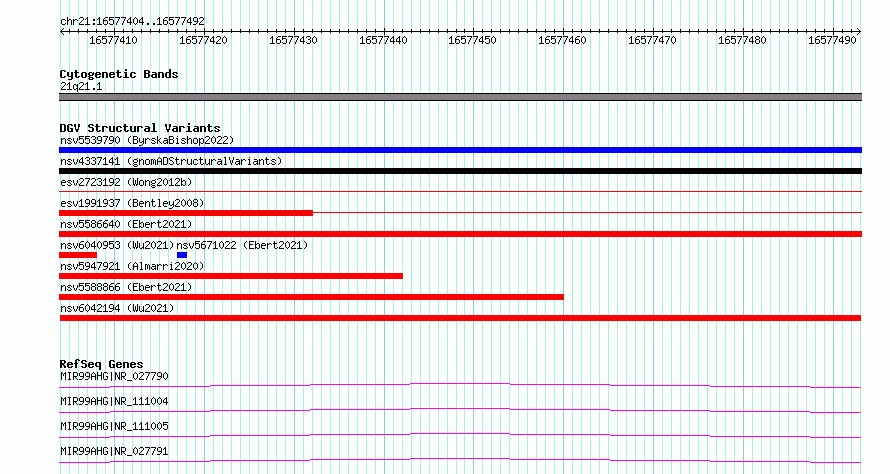Click the chr21:16577404..16577492 region label
The image size is (890, 474).
[132, 21]
